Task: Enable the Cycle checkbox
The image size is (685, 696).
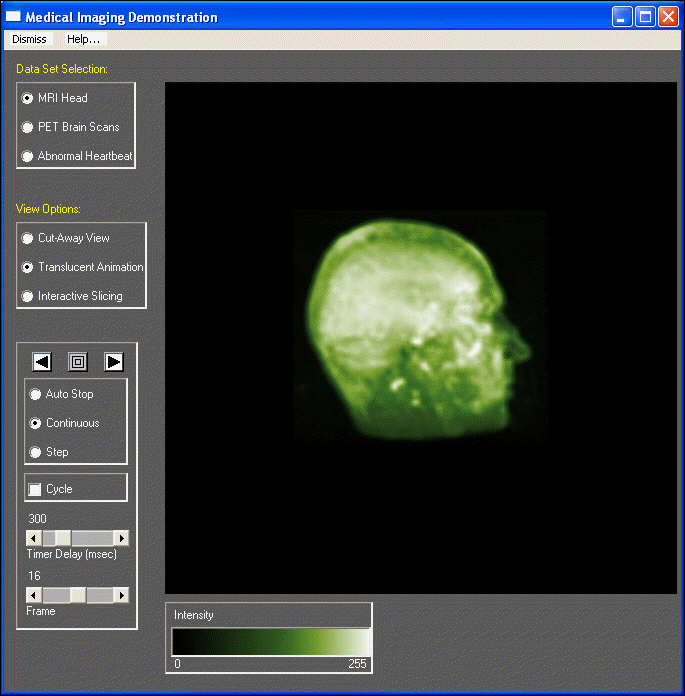Action: click(36, 489)
